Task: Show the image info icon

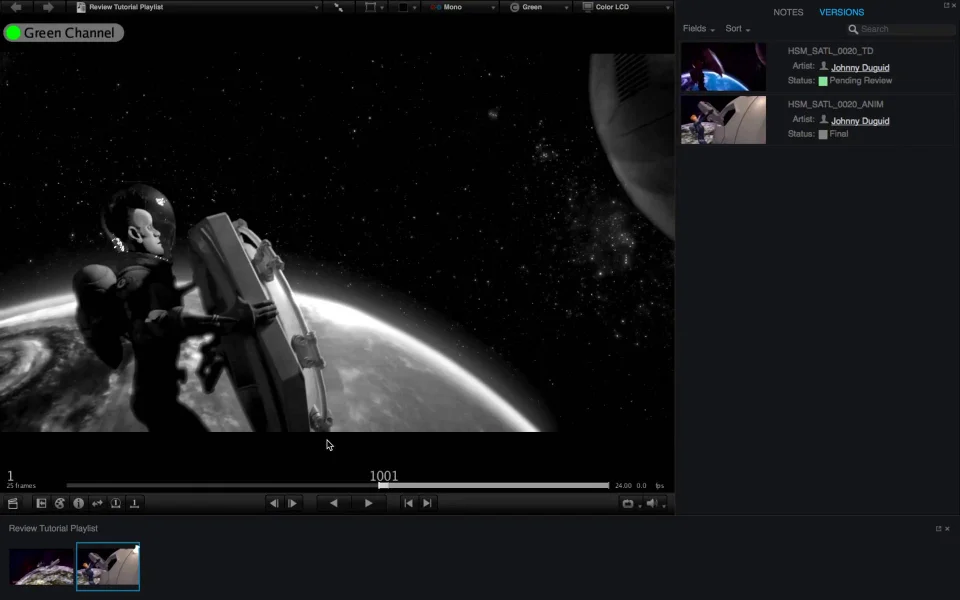Action: tap(78, 503)
